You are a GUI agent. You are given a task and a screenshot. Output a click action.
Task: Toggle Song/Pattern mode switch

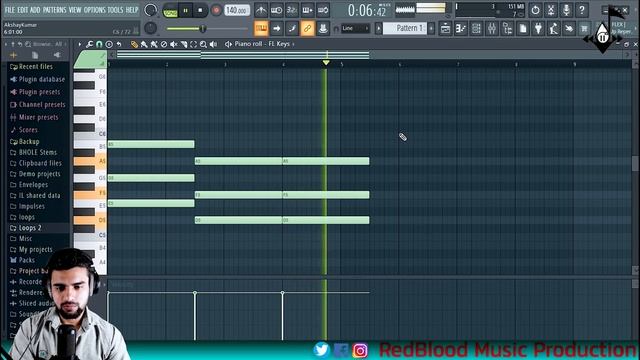[x=170, y=11]
